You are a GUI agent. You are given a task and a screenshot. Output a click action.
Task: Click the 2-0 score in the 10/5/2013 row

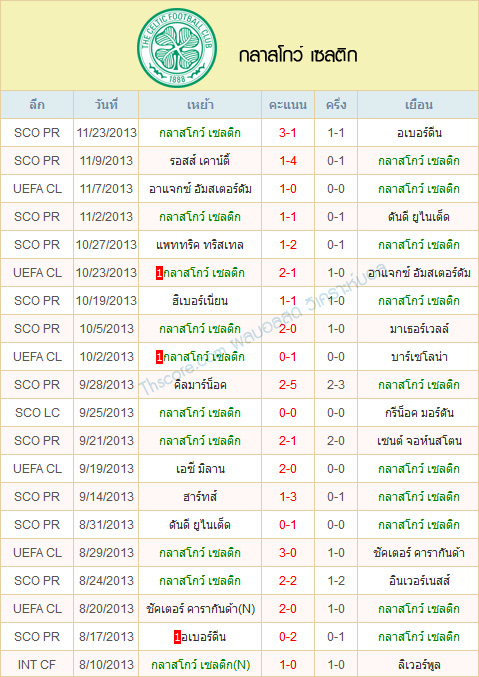point(288,329)
